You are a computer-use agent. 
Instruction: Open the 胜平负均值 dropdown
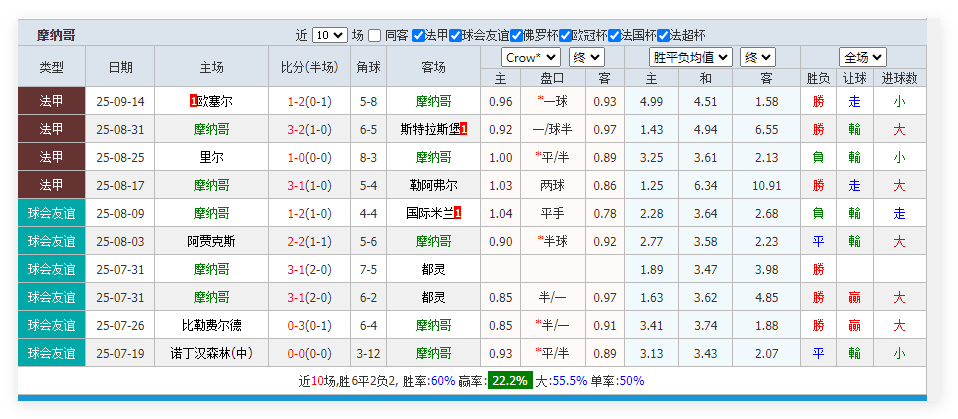(691, 57)
